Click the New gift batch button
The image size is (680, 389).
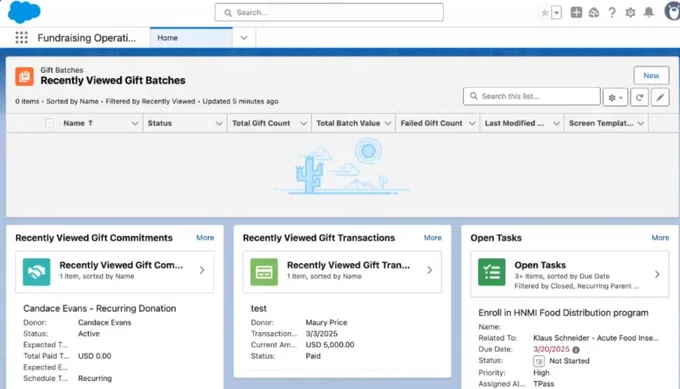click(651, 75)
